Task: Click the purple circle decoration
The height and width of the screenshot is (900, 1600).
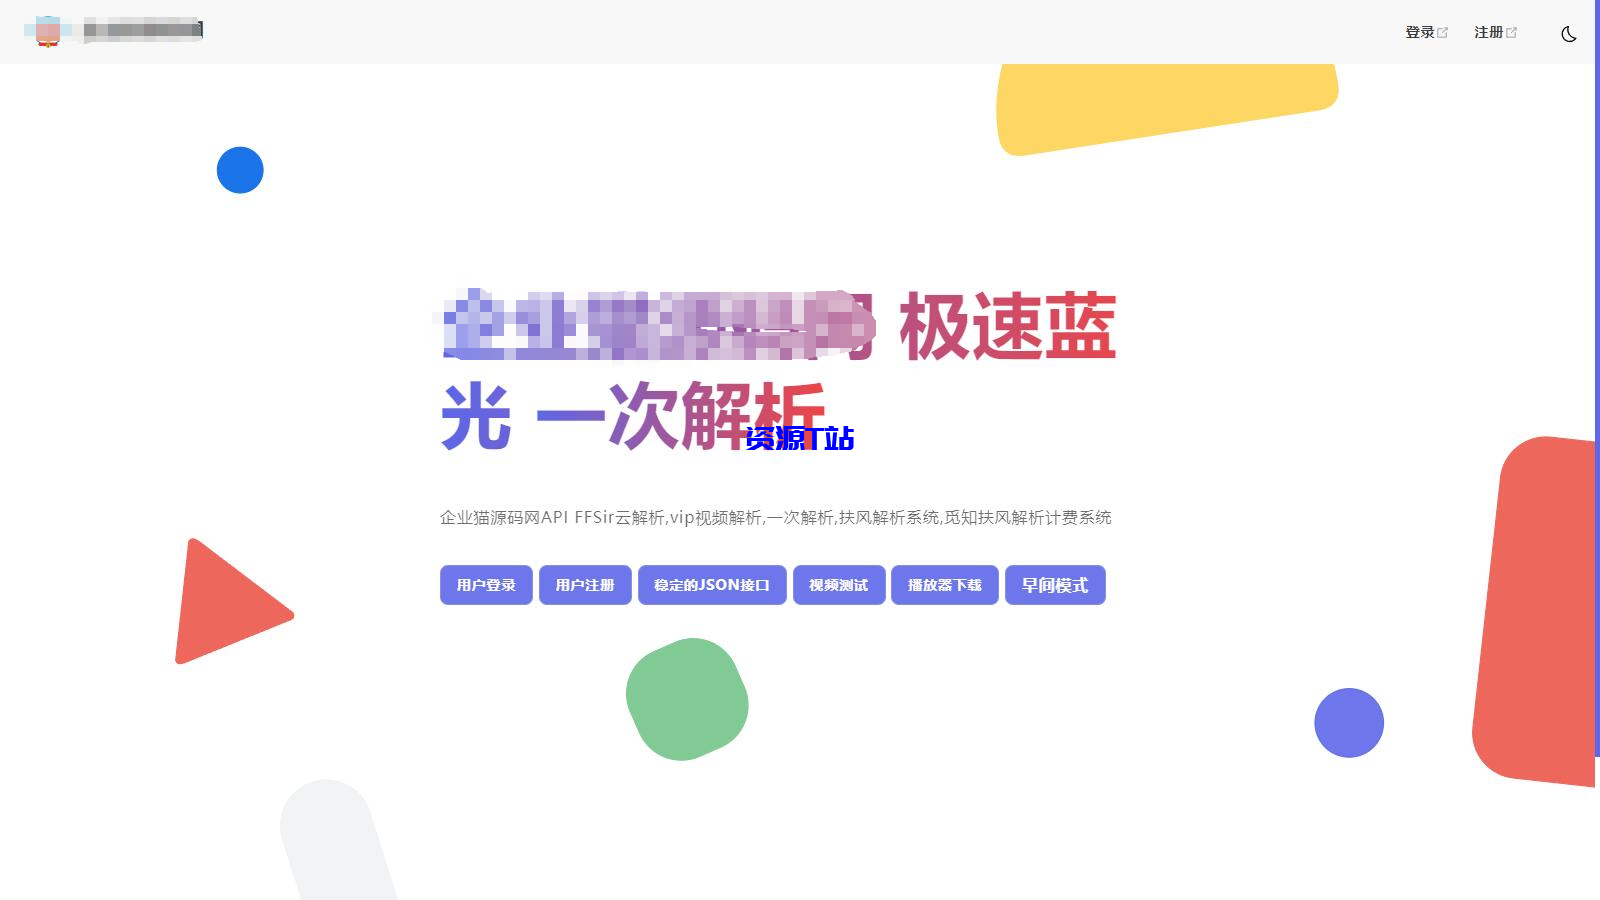Action: coord(1348,722)
